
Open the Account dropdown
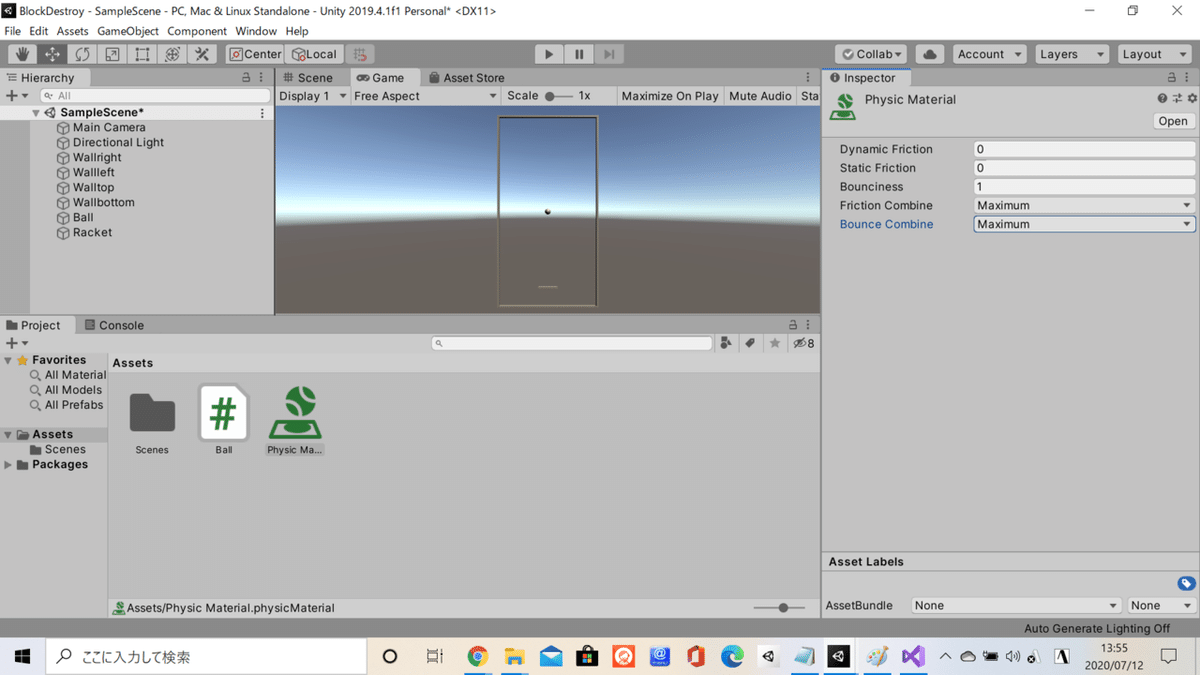[x=989, y=54]
